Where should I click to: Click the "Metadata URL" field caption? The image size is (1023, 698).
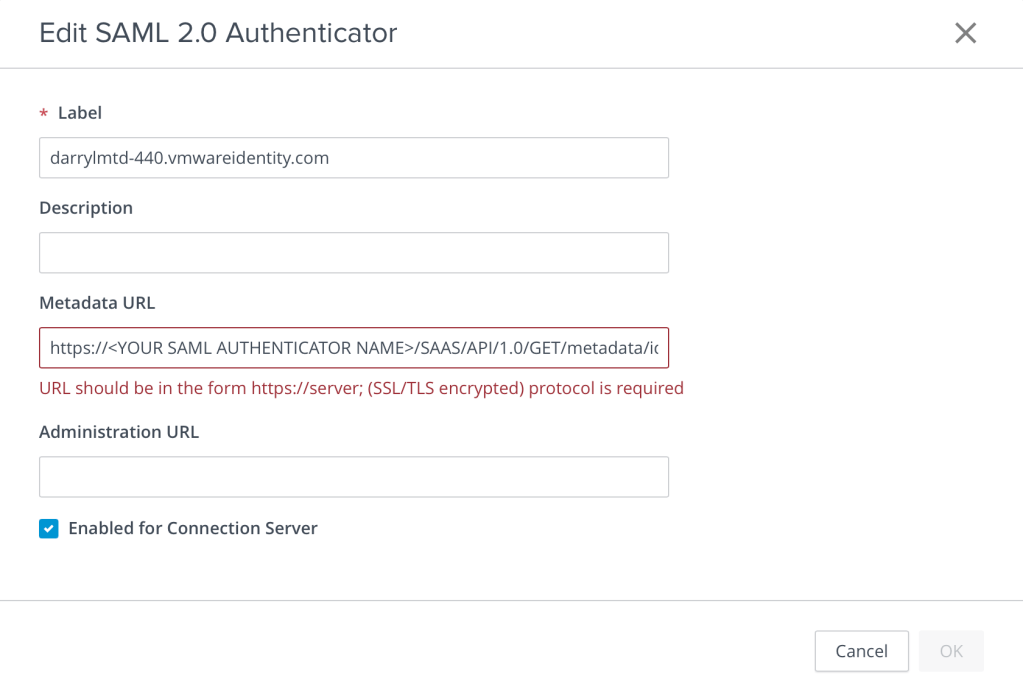97,302
